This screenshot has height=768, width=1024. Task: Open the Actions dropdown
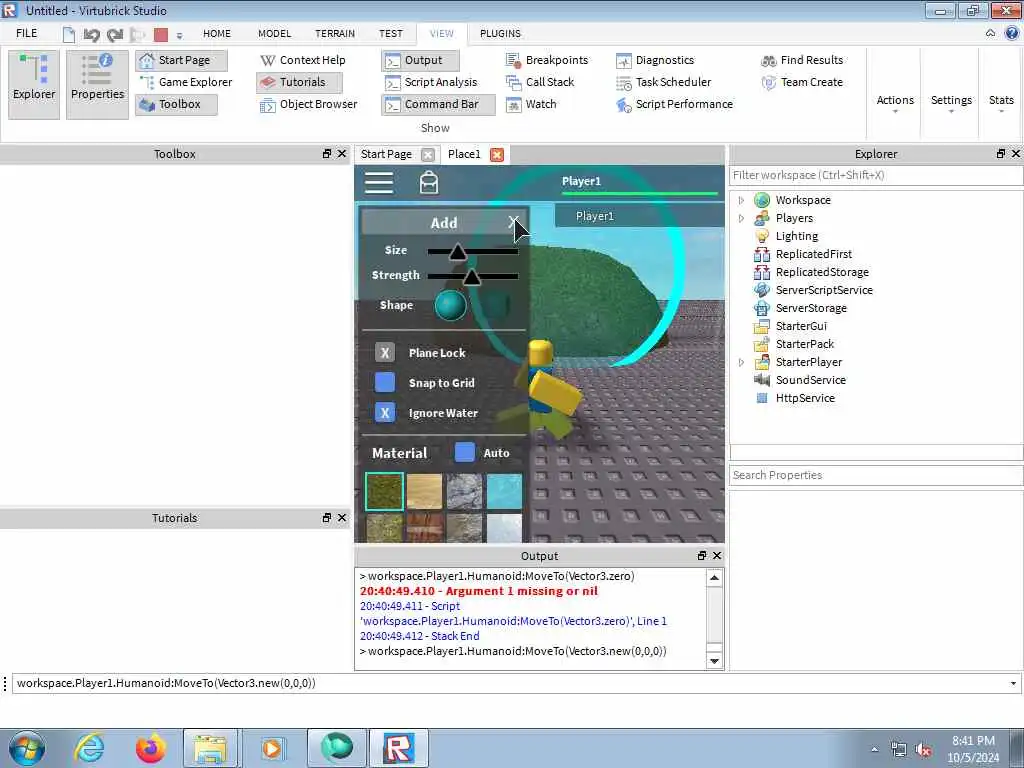(x=895, y=103)
